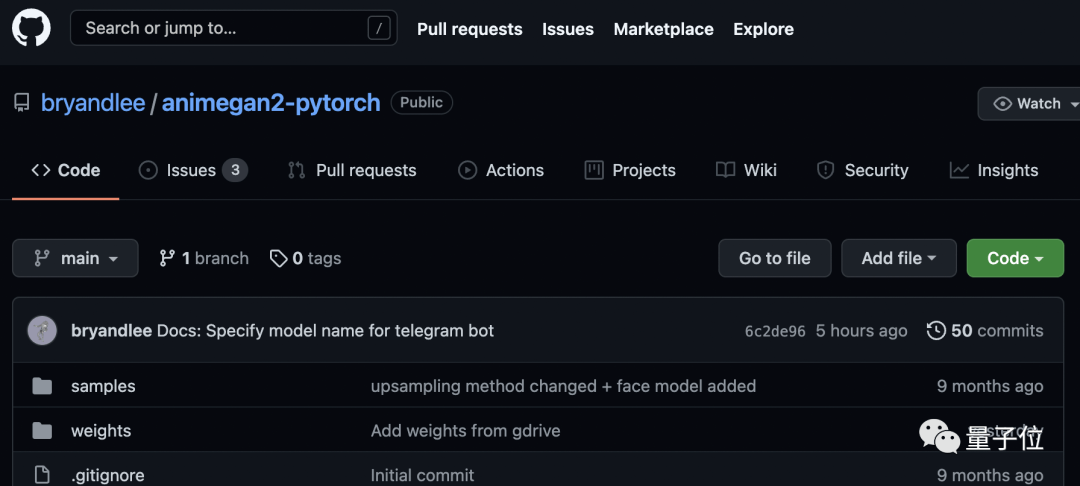
Task: Expand the green Code dropdown
Action: click(x=1014, y=258)
